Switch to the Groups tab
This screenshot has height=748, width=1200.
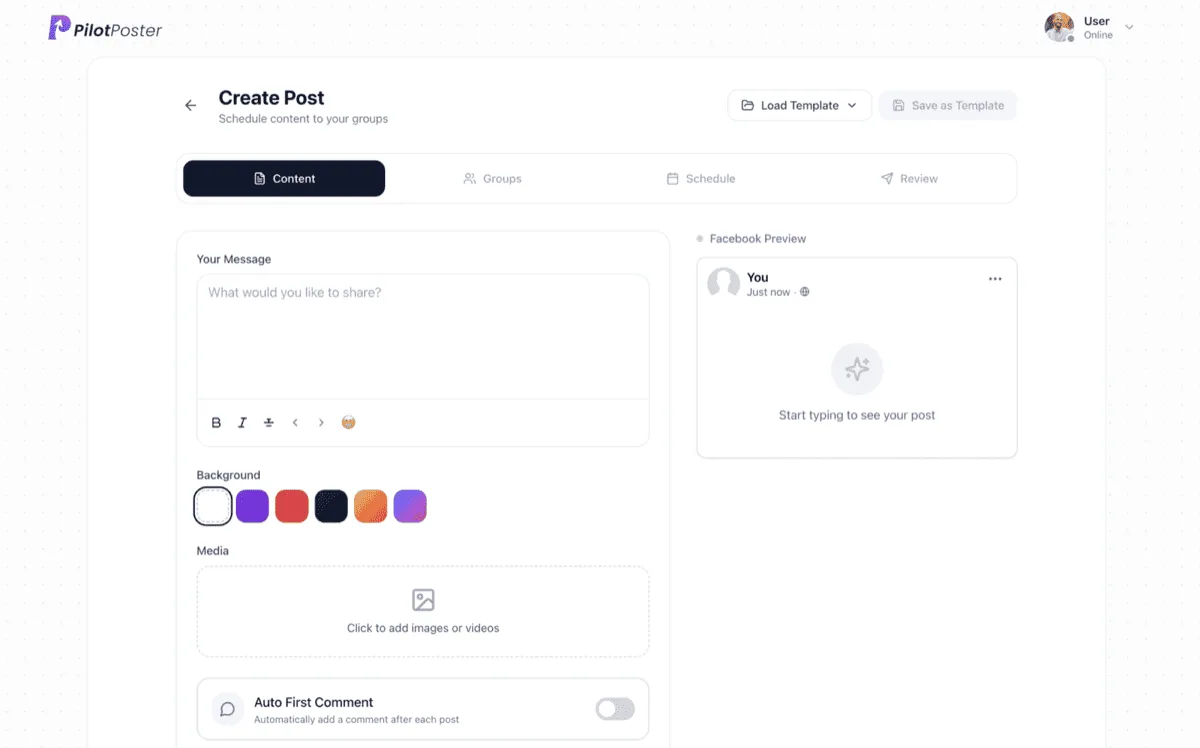tap(493, 178)
